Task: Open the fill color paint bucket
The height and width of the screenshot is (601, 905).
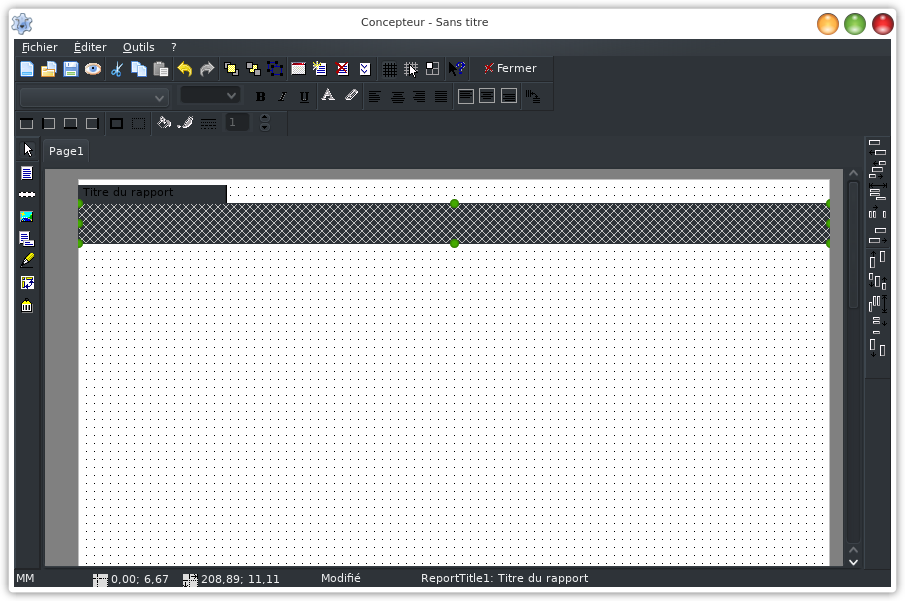Action: (165, 123)
